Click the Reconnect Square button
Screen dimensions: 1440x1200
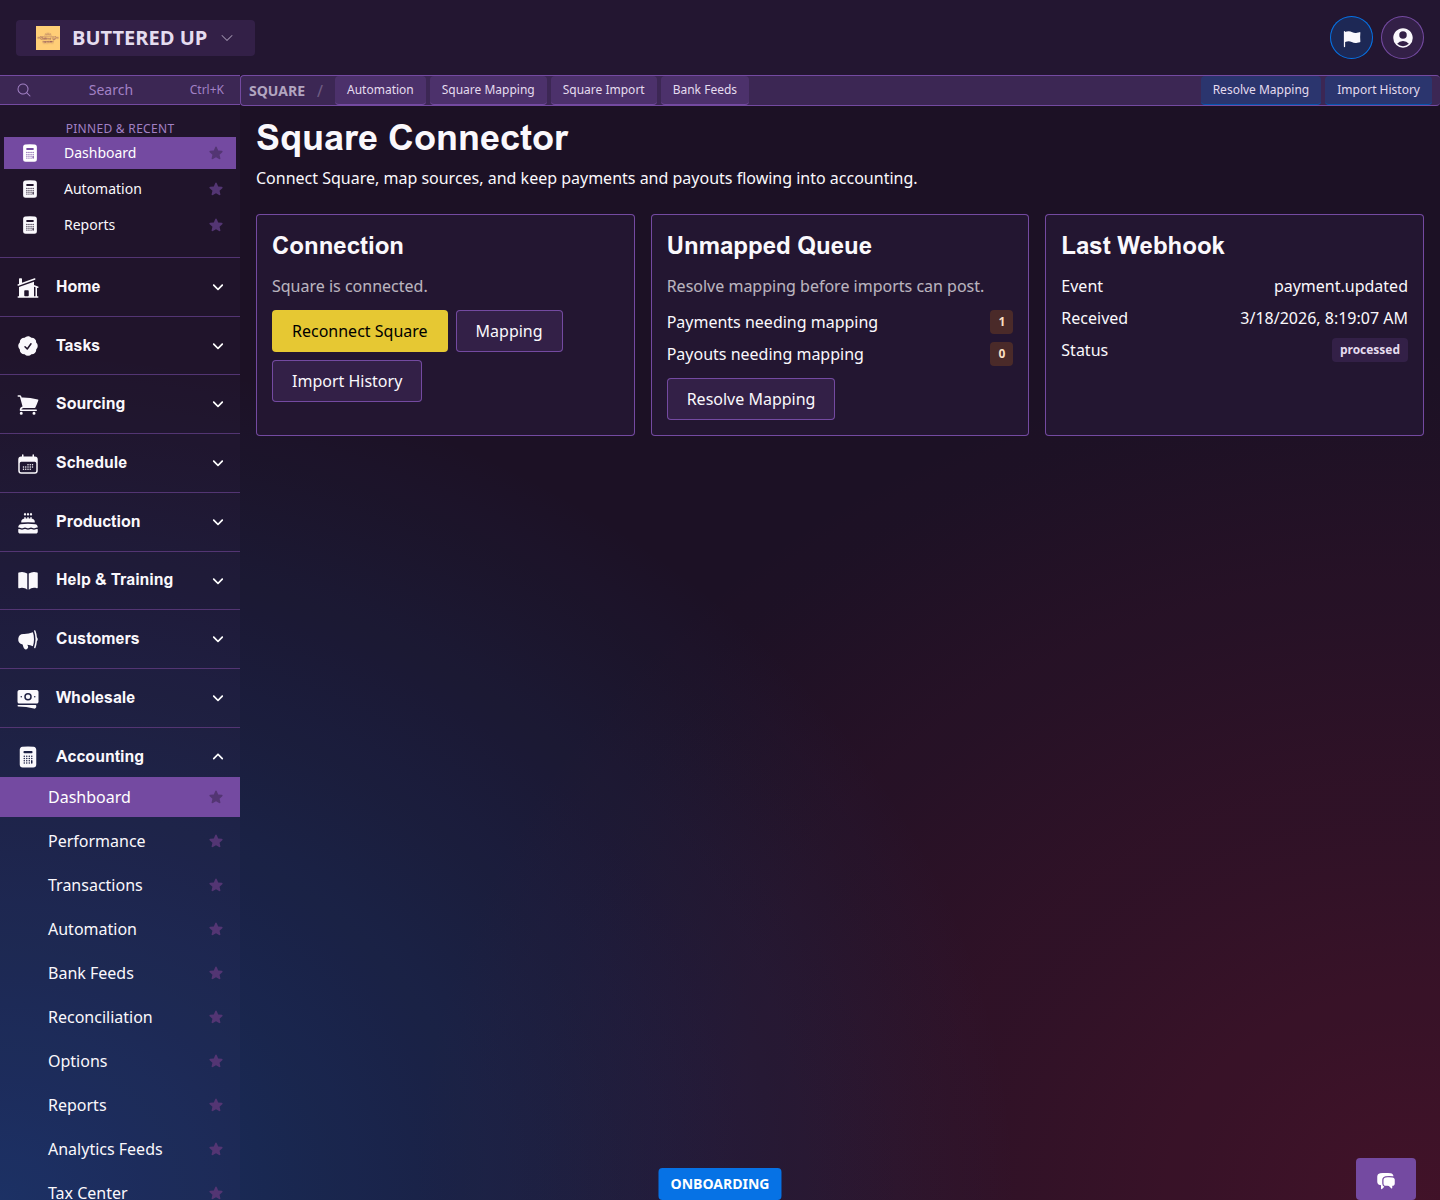(359, 330)
